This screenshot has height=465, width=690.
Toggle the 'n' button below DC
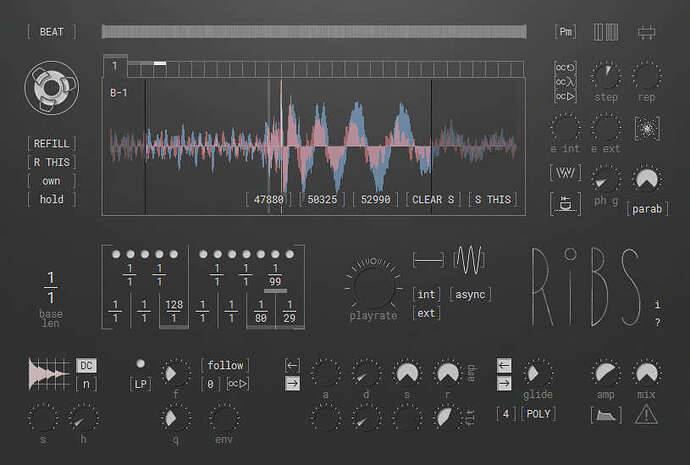86,384
